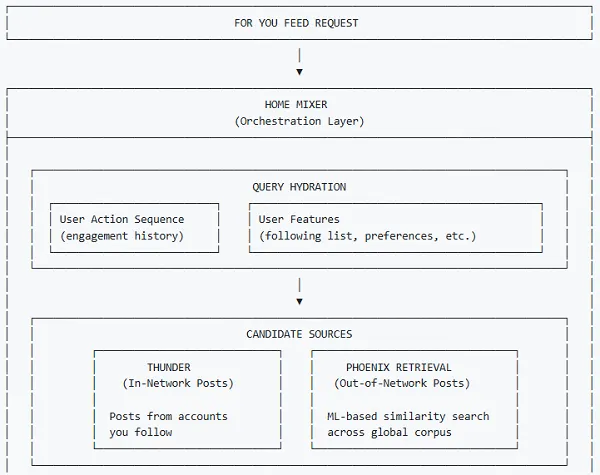Click the 'ML-based similarity search' line

[408, 416]
